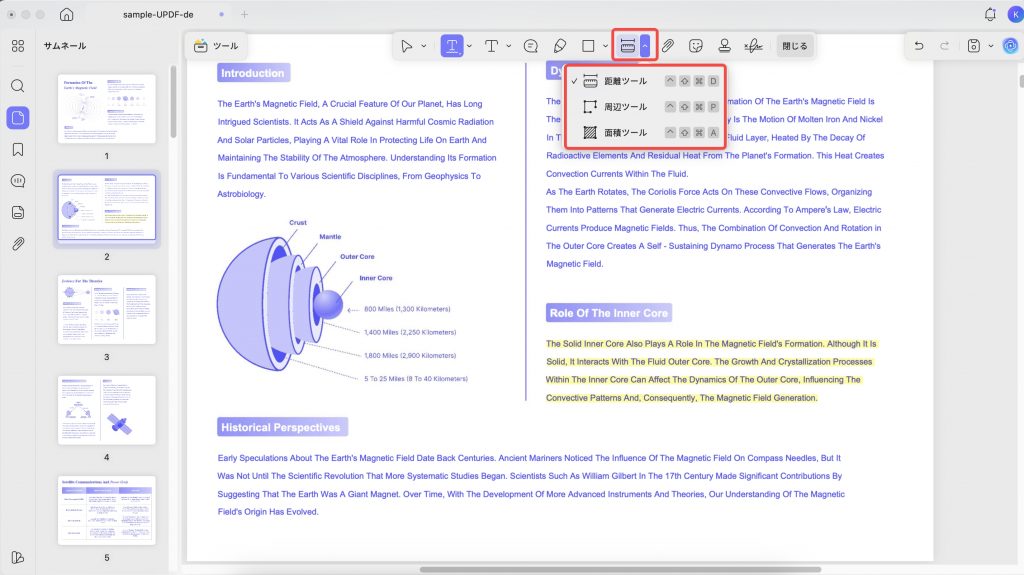Open the sticker tool
The width and height of the screenshot is (1024, 575).
point(696,46)
